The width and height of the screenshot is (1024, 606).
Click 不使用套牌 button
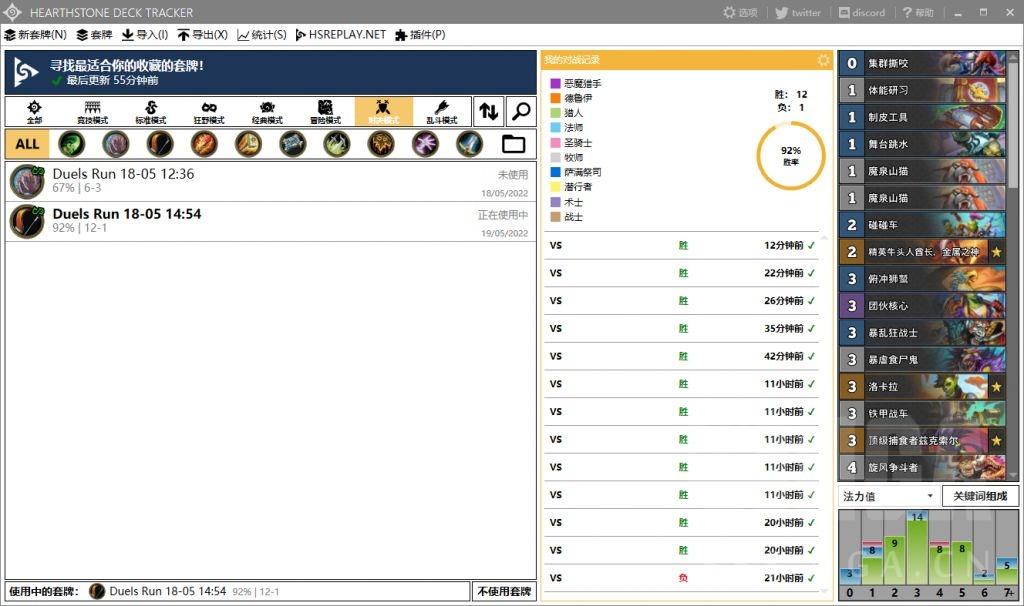[x=504, y=591]
